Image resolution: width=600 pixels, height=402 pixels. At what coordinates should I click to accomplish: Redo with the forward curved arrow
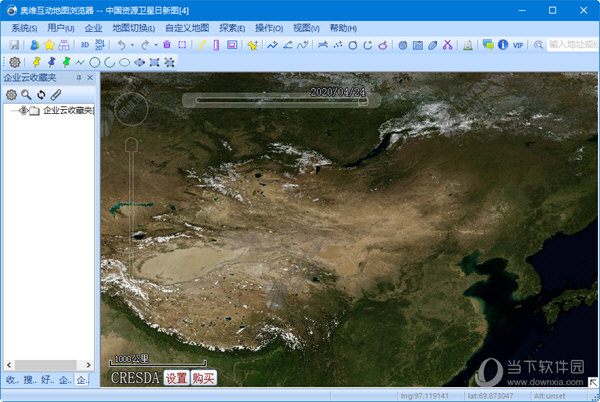pyautogui.click(x=145, y=45)
